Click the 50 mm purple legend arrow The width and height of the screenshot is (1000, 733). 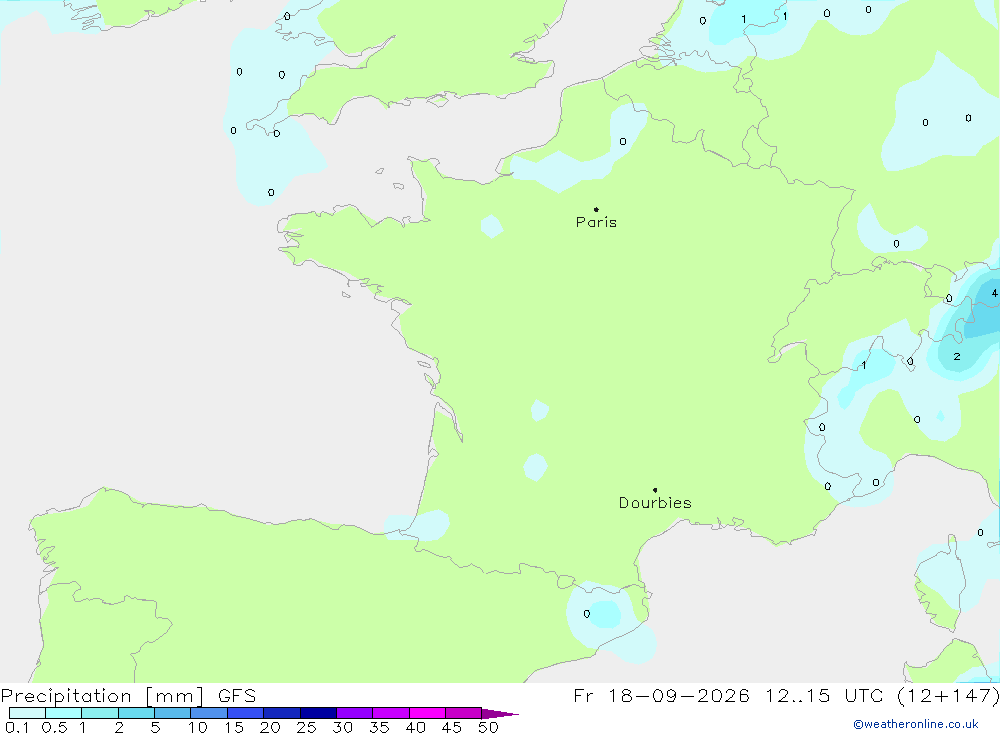click(x=500, y=713)
